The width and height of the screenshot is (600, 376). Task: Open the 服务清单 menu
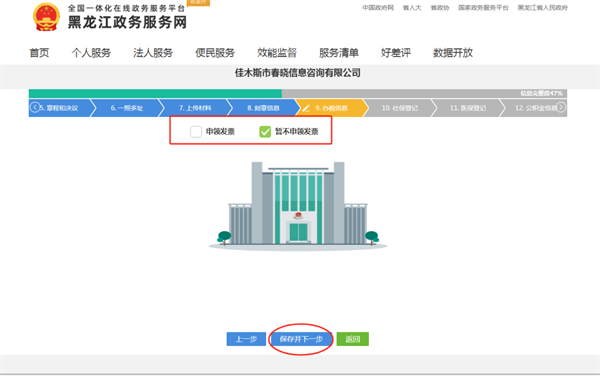click(339, 53)
